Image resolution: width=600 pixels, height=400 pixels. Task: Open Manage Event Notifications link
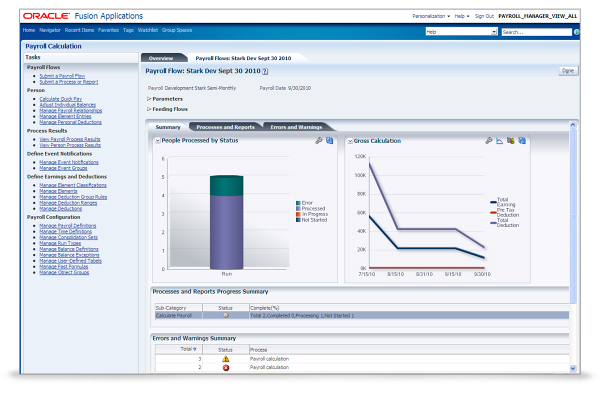coord(69,162)
